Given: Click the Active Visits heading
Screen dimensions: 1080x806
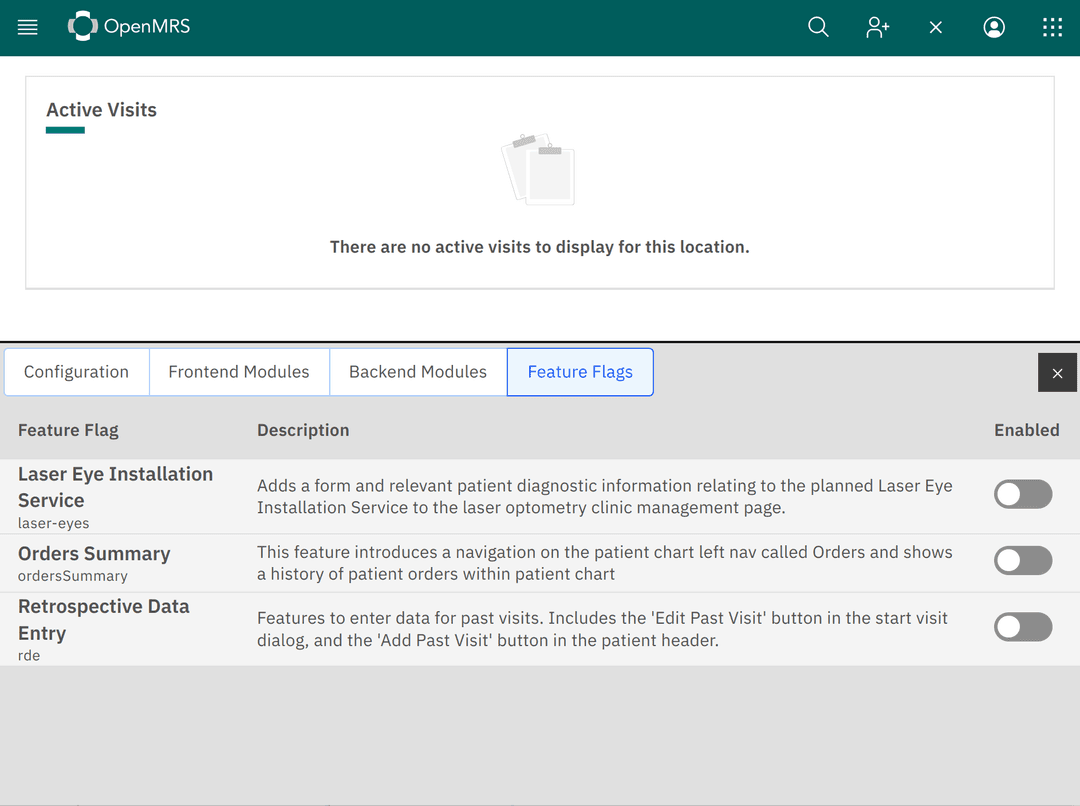Looking at the screenshot, I should point(101,110).
